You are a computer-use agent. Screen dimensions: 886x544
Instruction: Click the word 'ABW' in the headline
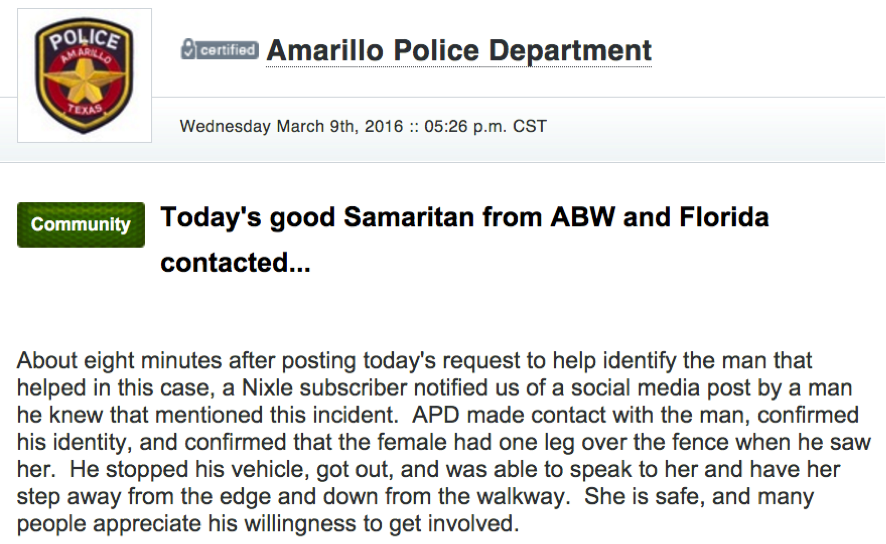coord(583,217)
